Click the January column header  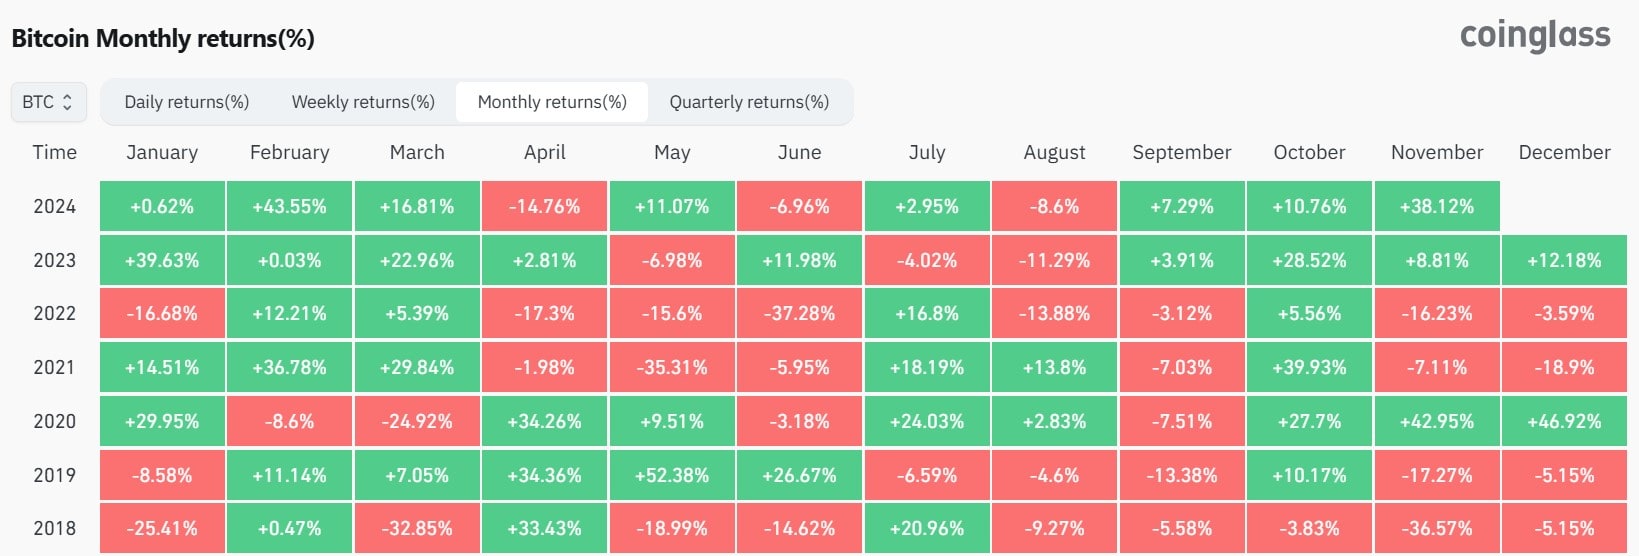(162, 152)
